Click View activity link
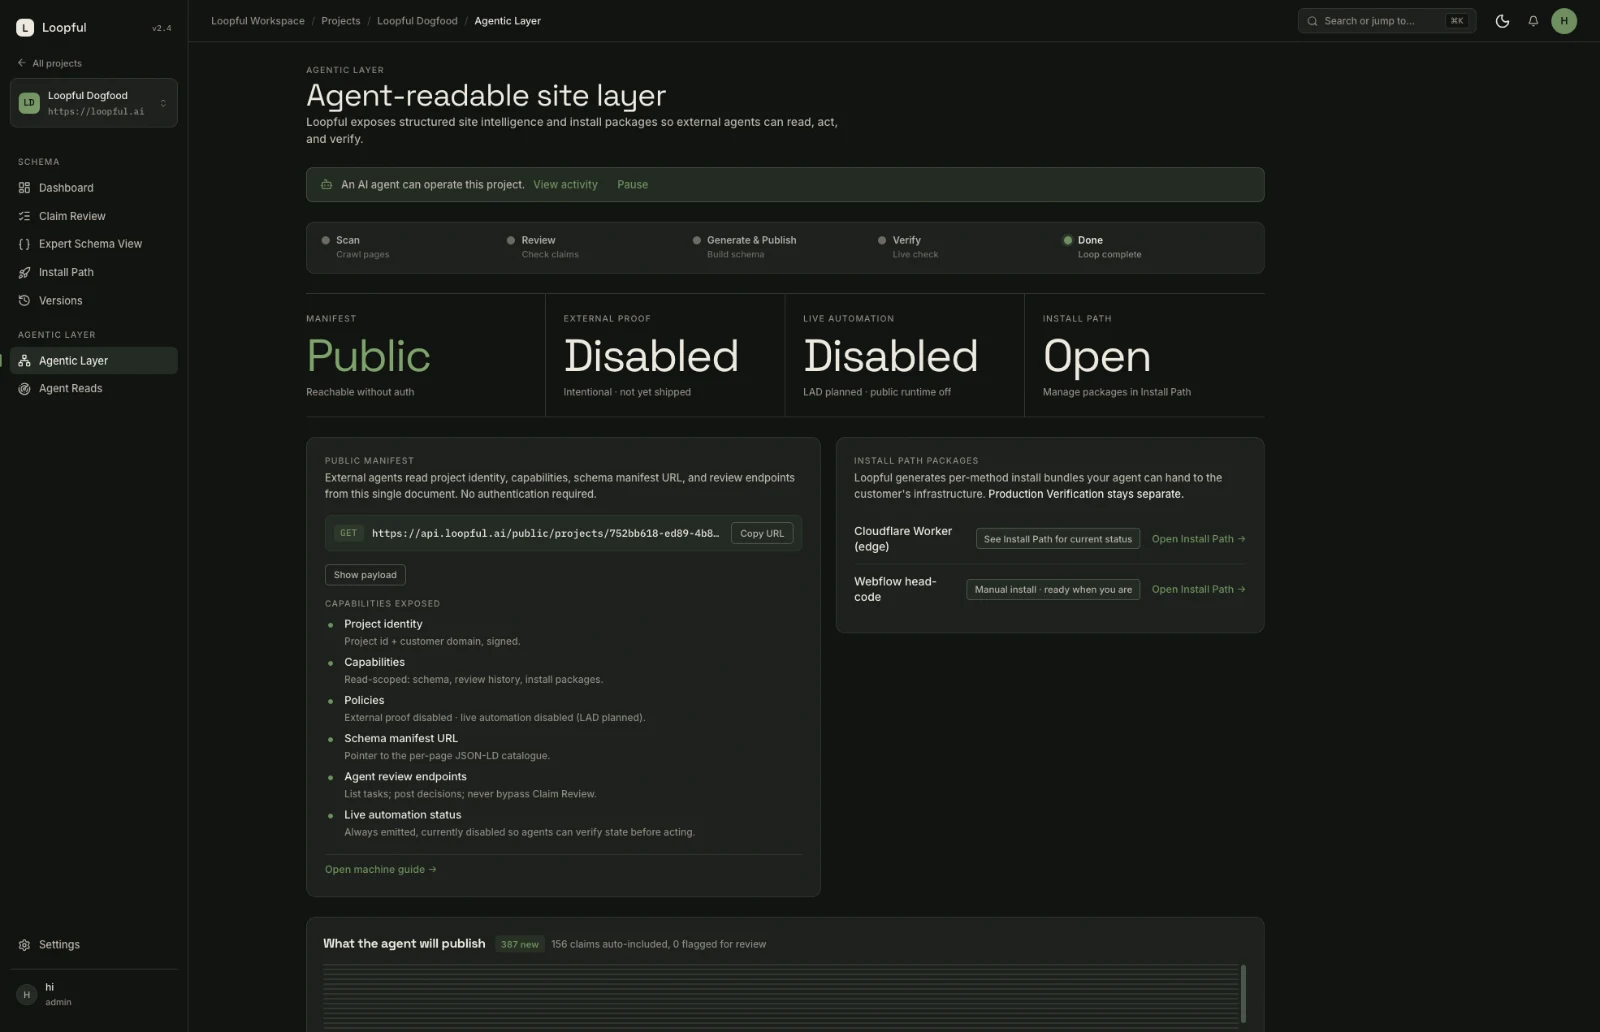 pyautogui.click(x=565, y=185)
